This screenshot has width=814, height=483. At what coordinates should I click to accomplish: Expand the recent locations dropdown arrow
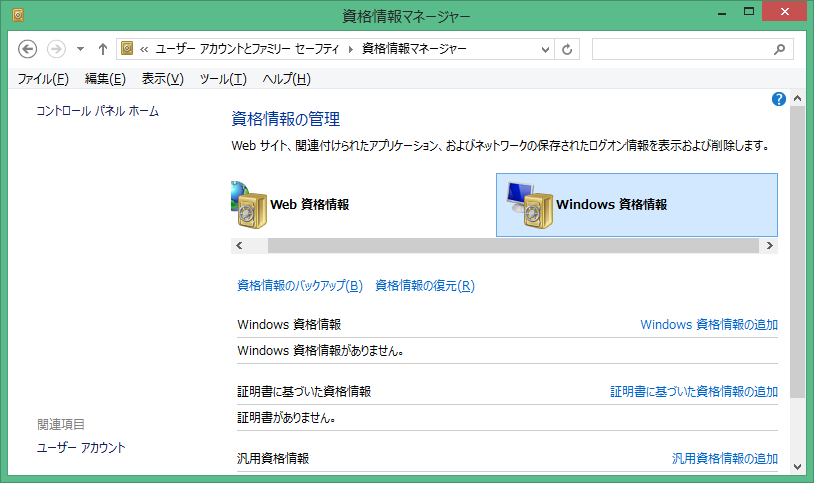point(80,49)
